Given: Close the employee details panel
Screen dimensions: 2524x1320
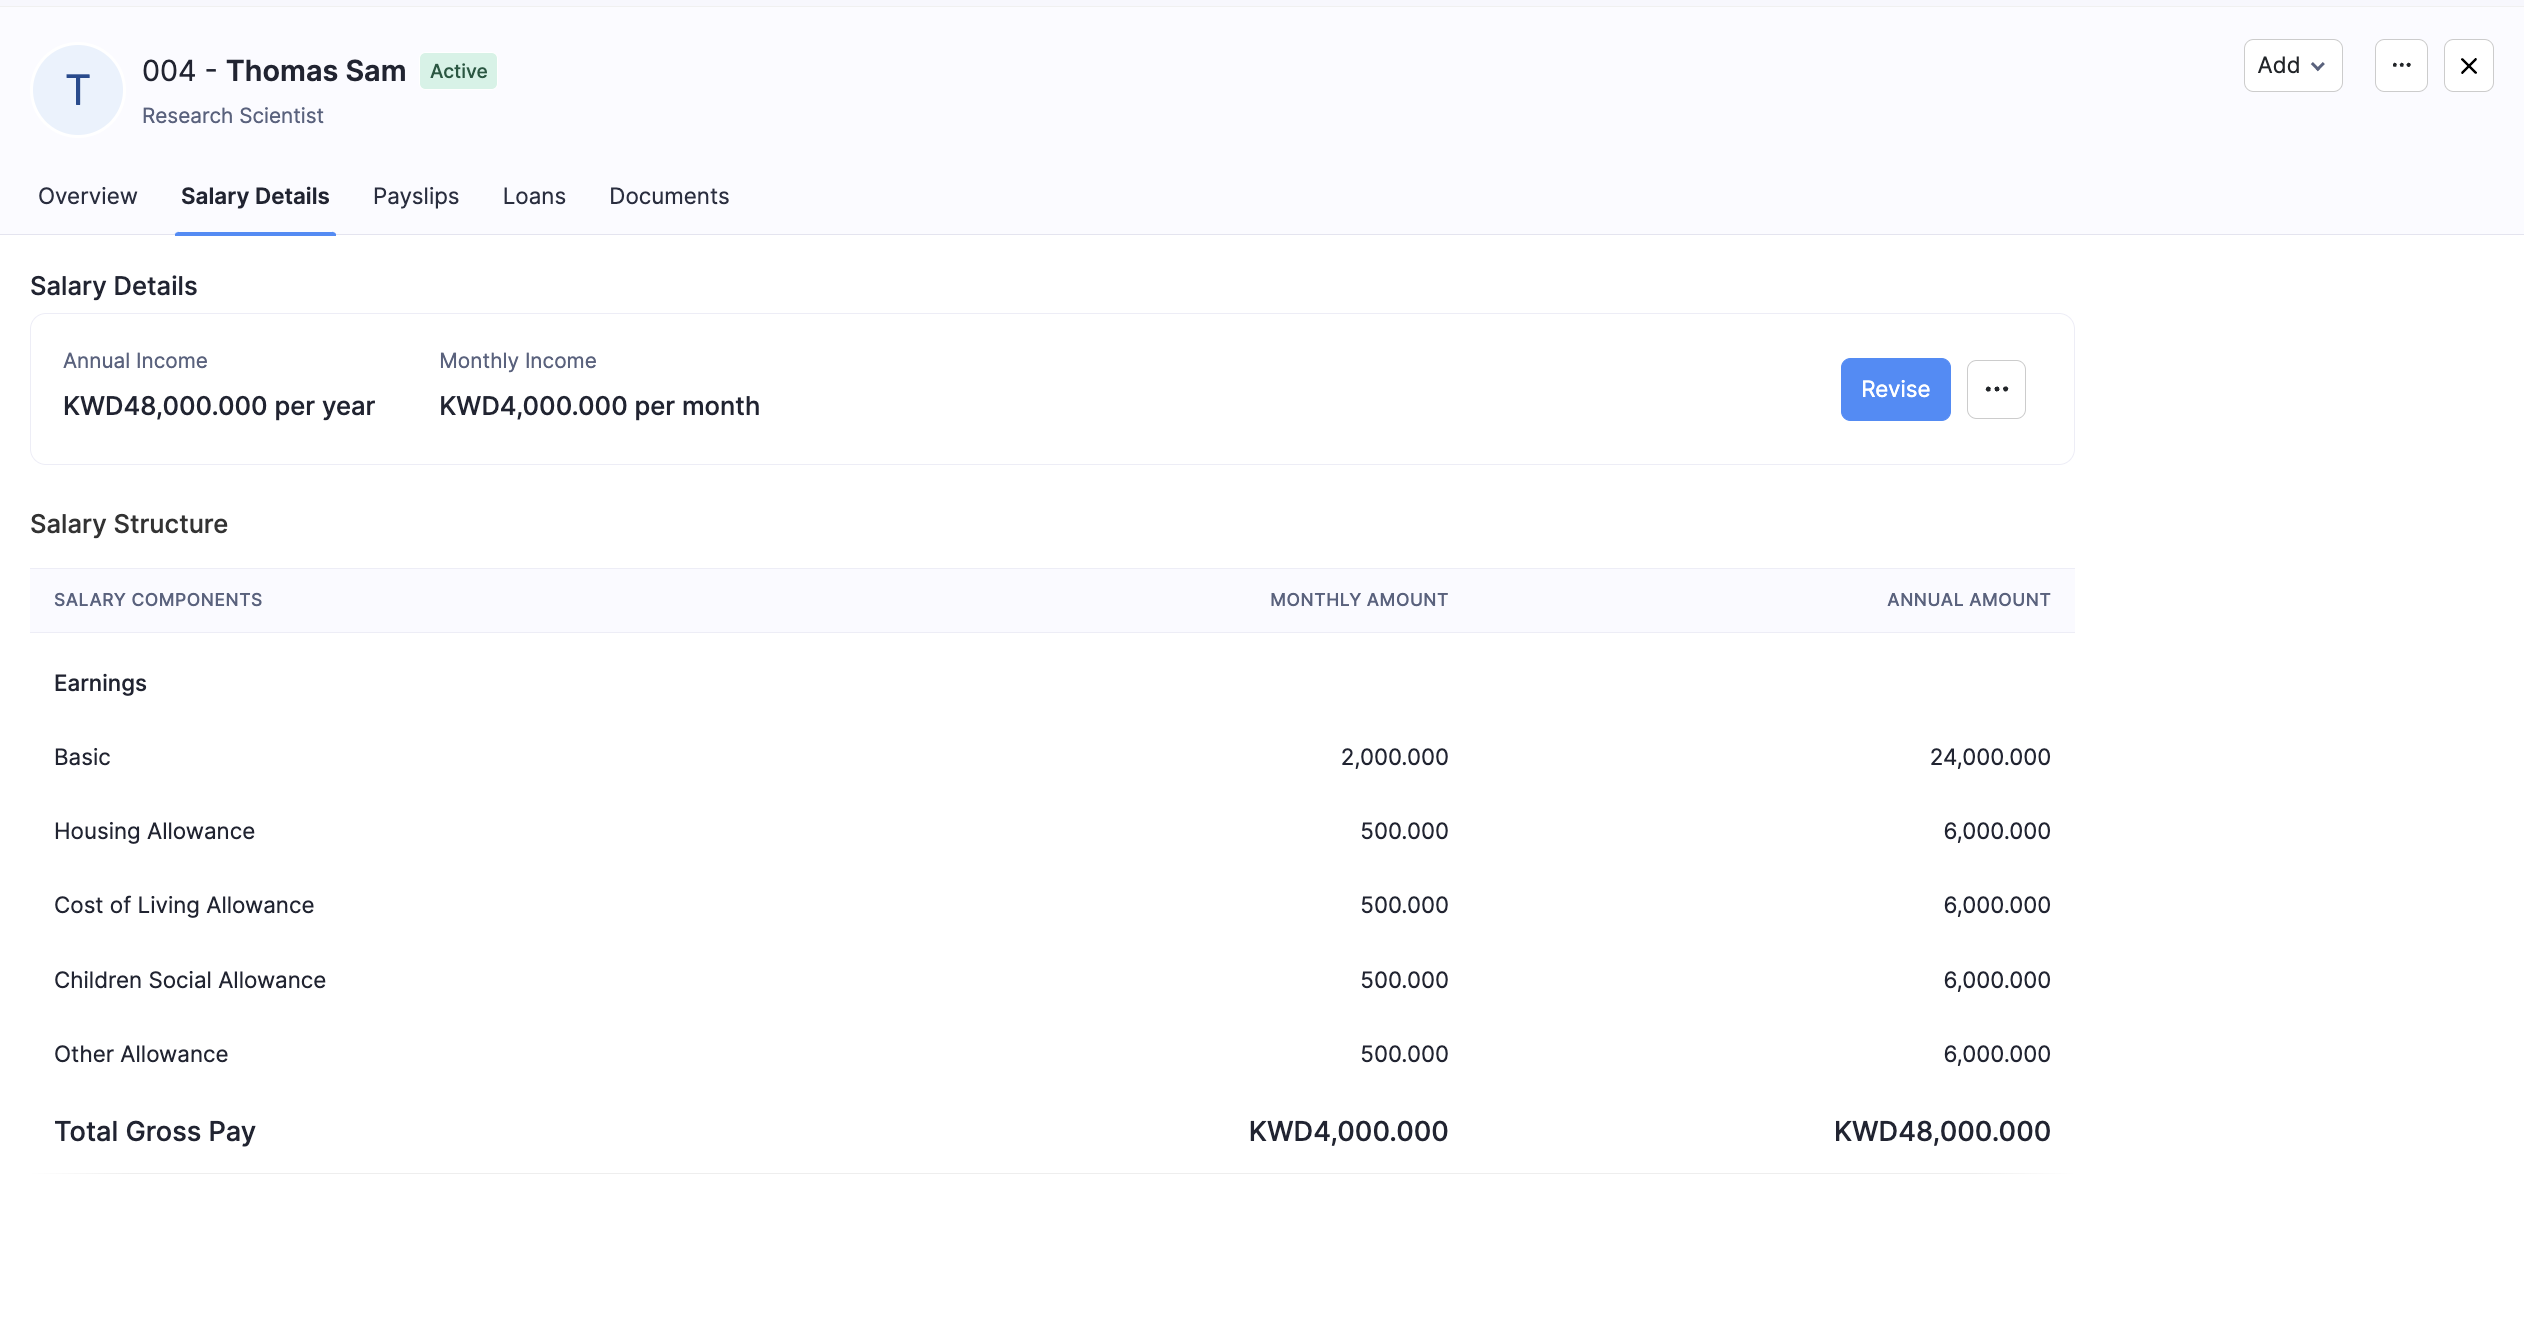Looking at the screenshot, I should point(2468,66).
